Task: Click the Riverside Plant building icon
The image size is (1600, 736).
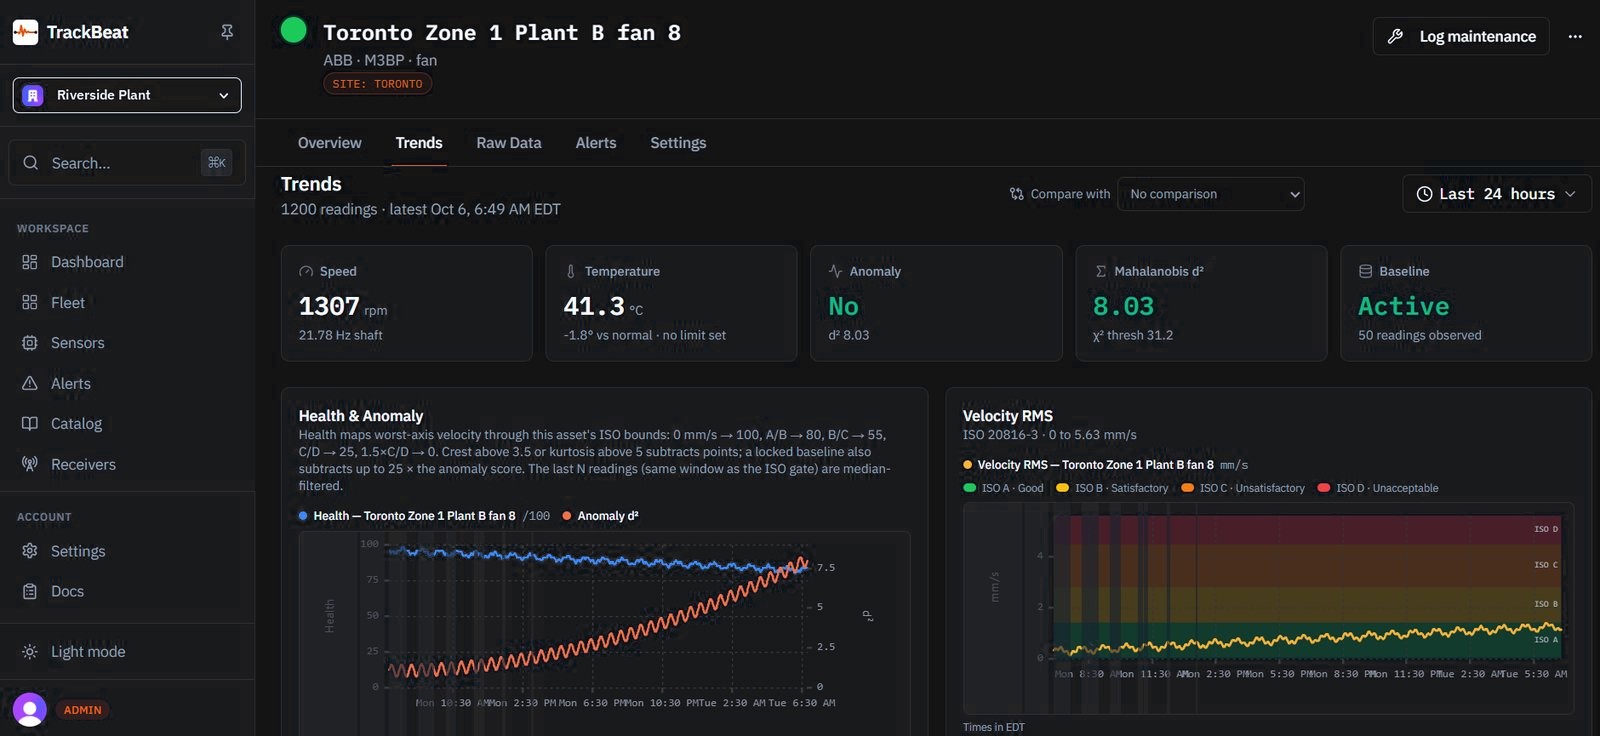Action: [x=33, y=95]
